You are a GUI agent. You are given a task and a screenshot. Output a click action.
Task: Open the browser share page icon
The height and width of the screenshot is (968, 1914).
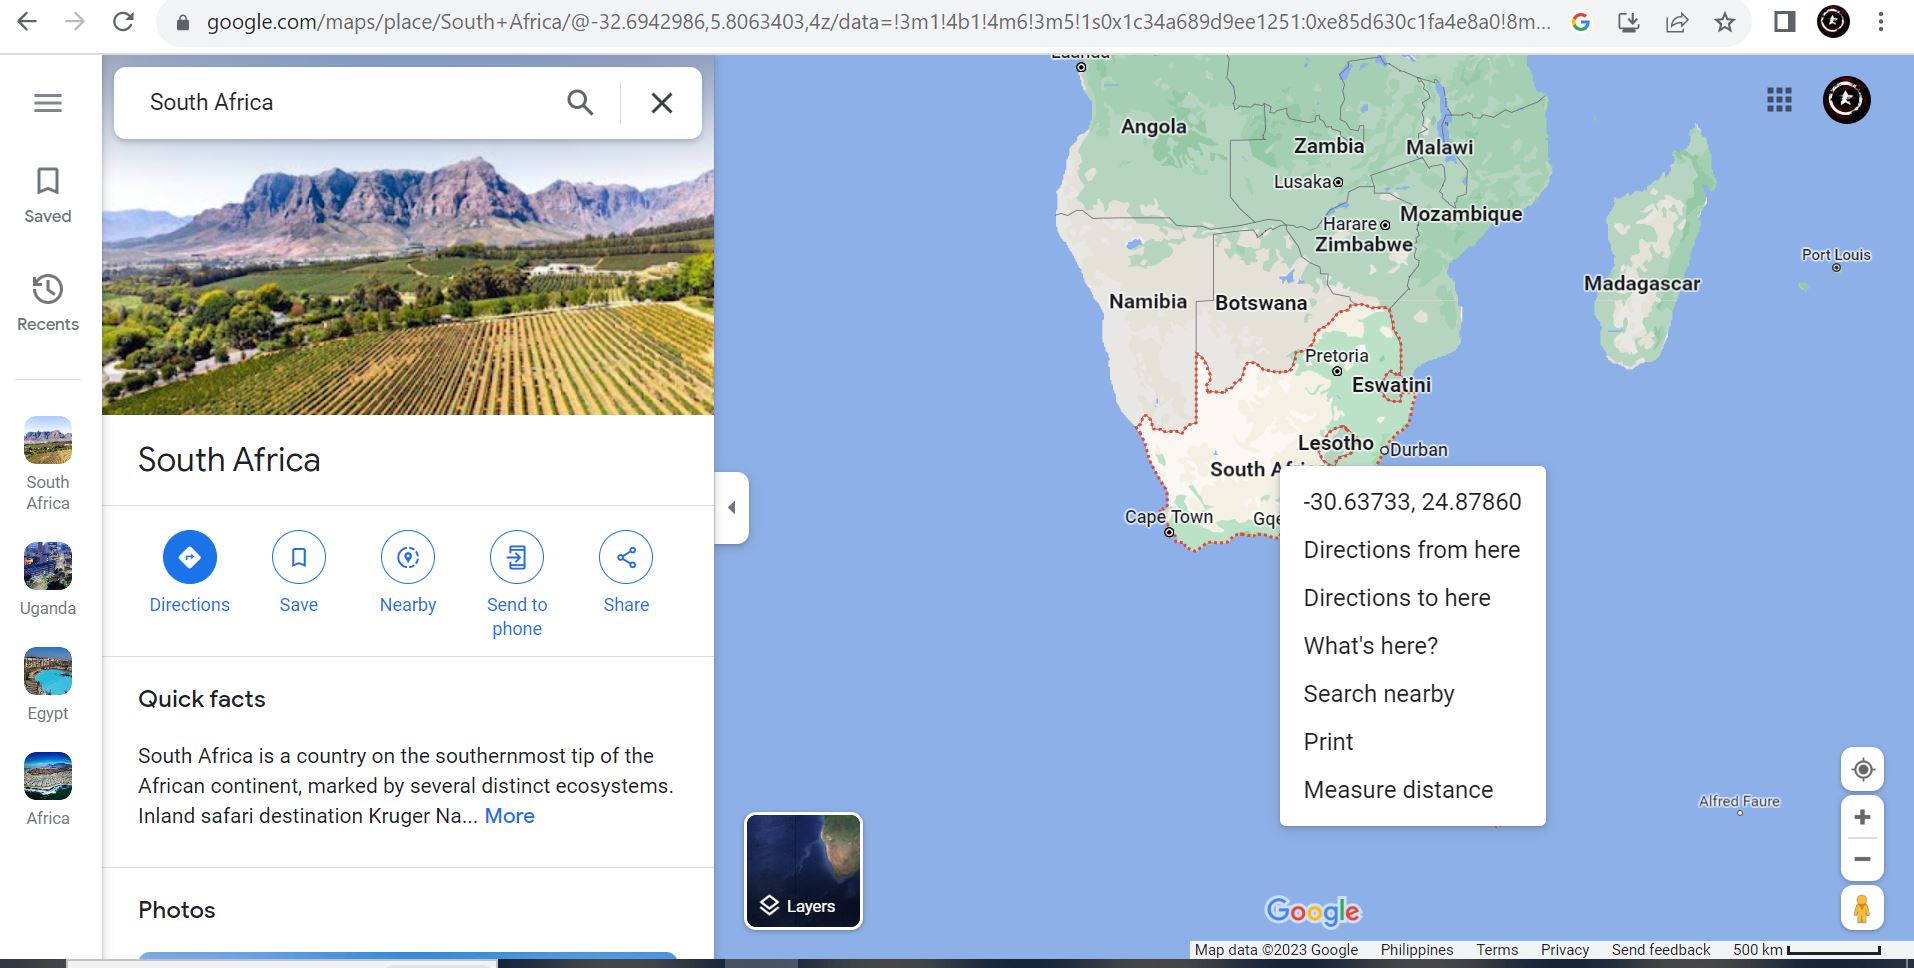coord(1677,22)
